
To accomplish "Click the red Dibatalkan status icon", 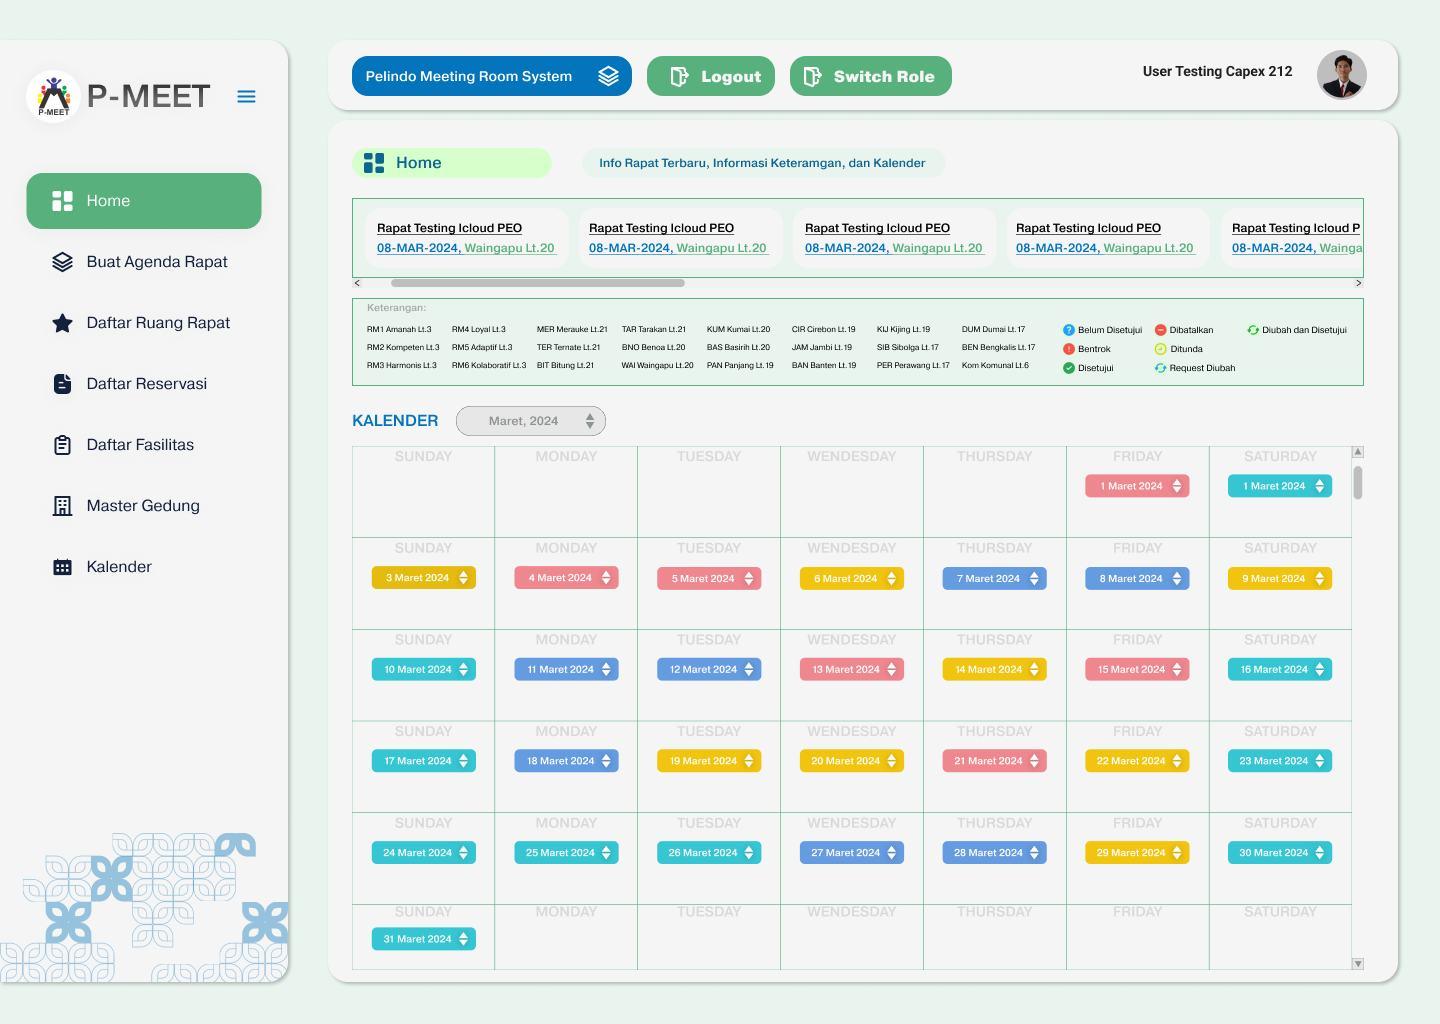I will (1160, 330).
